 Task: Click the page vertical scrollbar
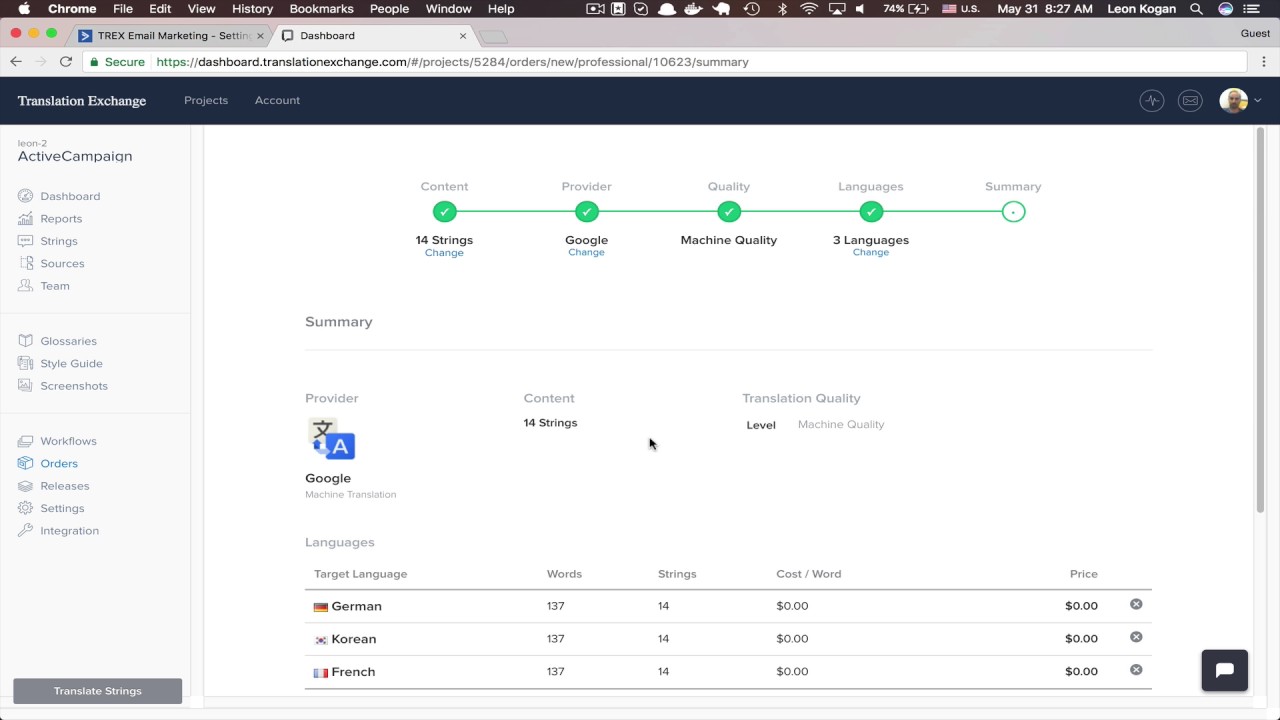1260,320
